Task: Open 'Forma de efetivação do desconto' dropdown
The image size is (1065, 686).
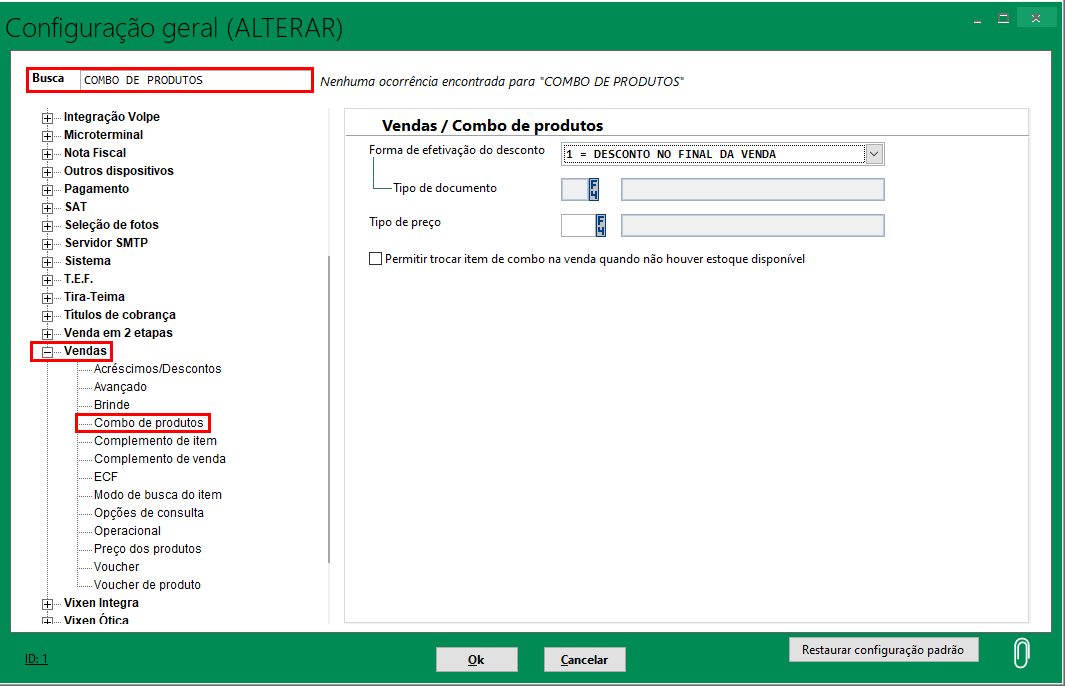Action: tap(873, 154)
